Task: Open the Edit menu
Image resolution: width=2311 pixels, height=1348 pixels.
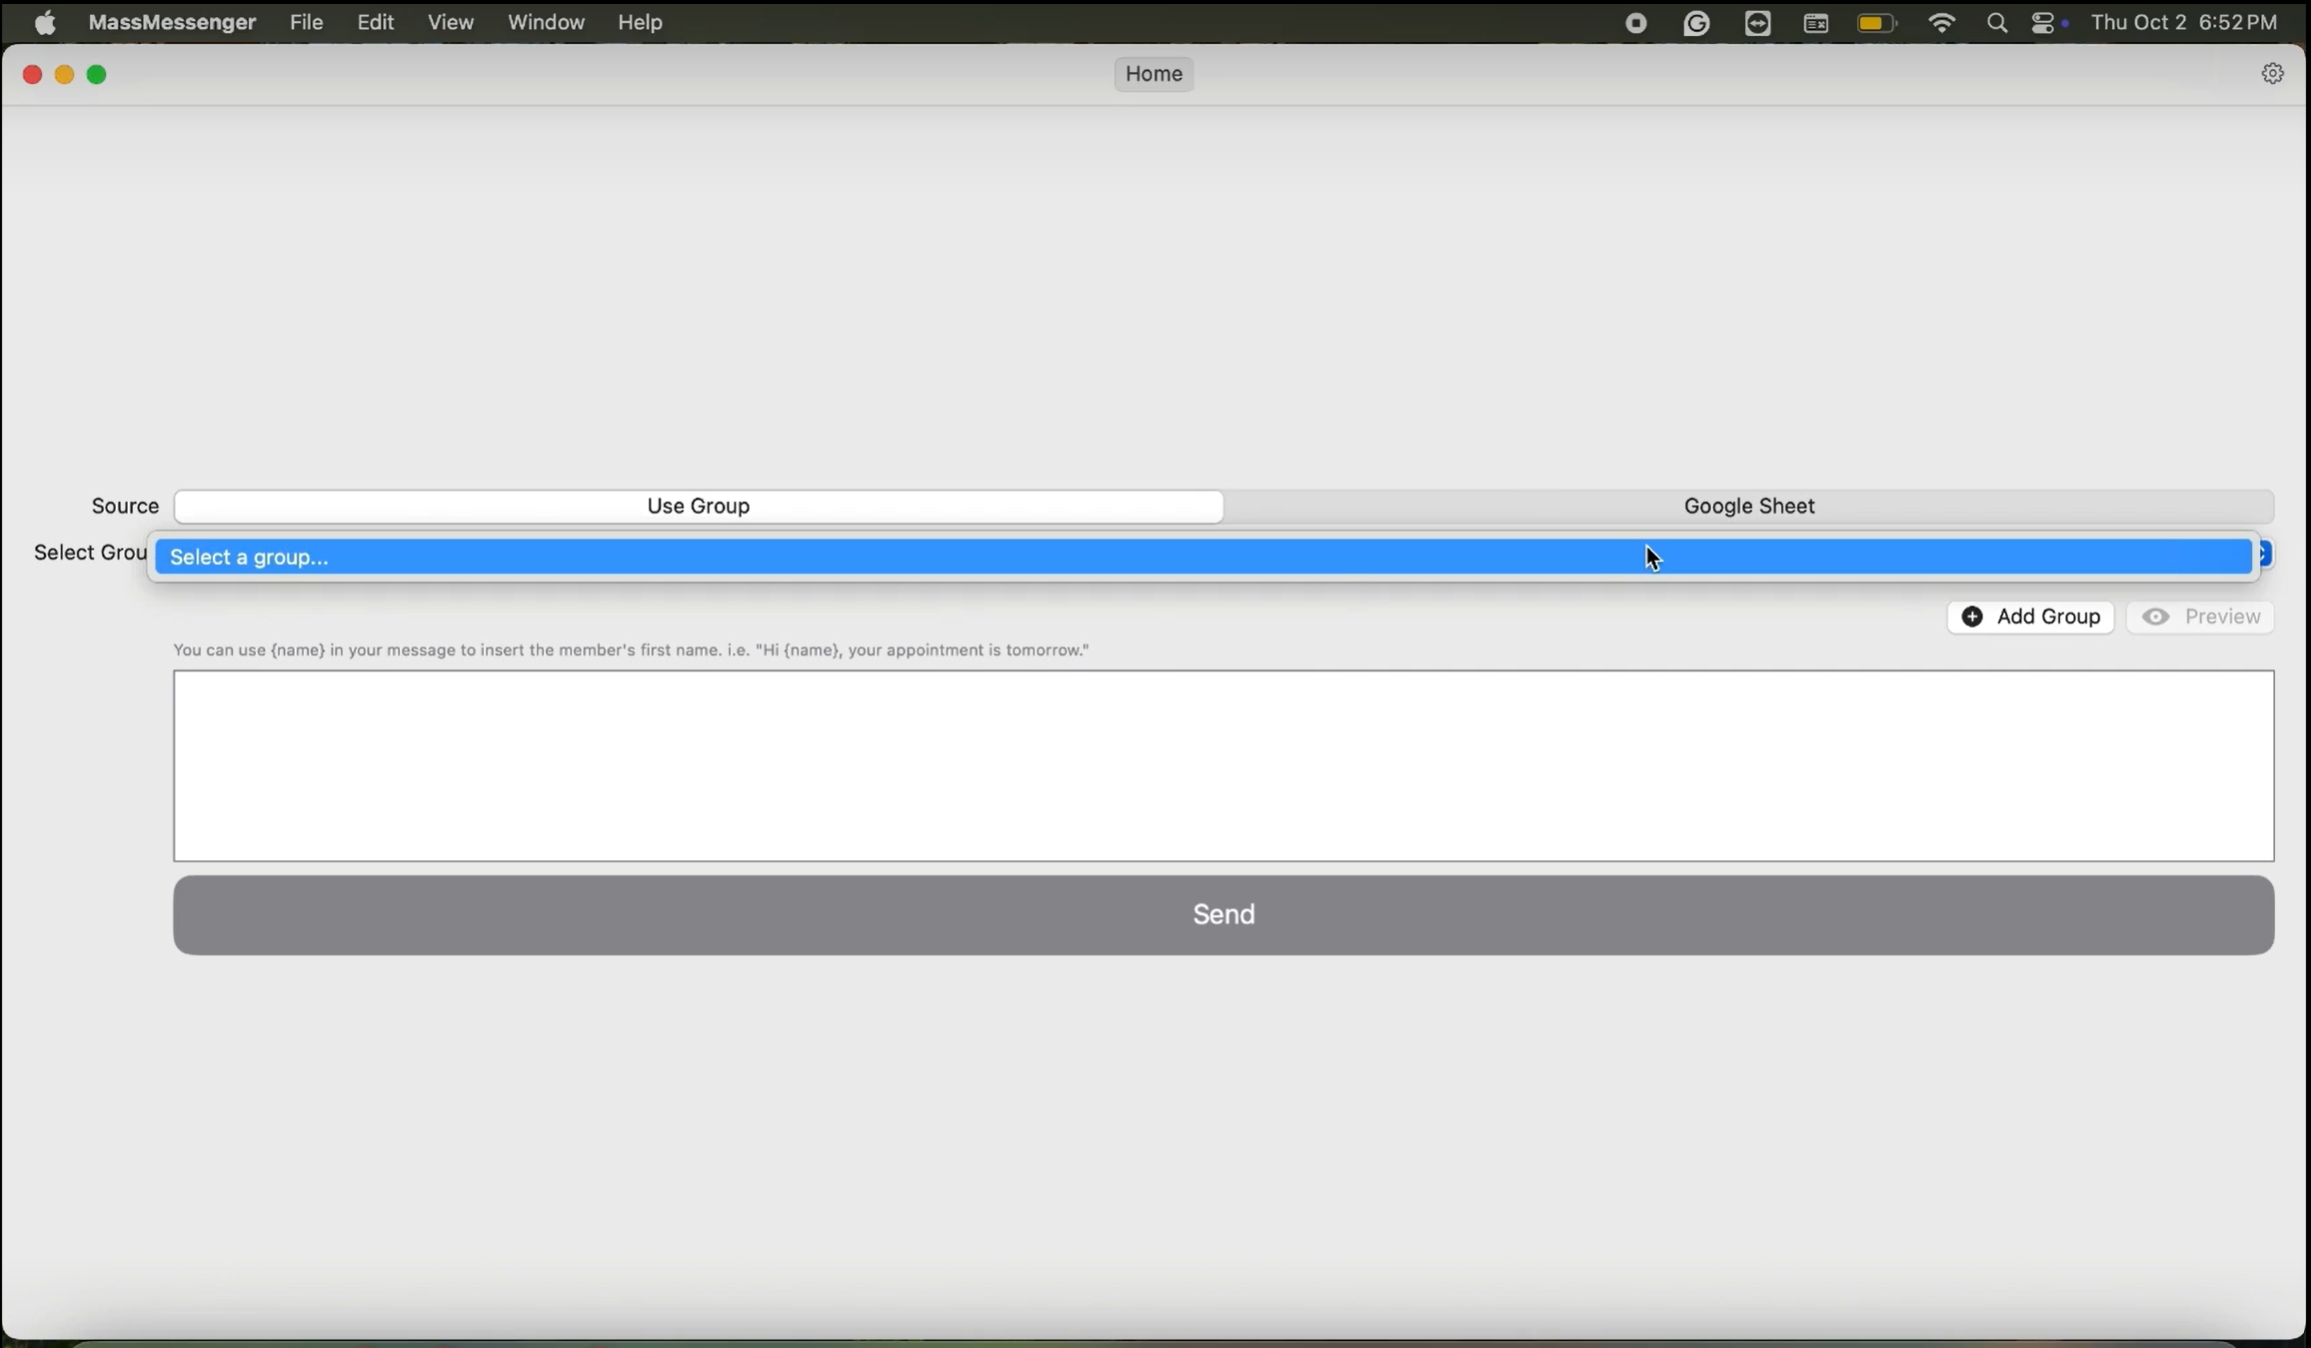Action: click(x=375, y=22)
